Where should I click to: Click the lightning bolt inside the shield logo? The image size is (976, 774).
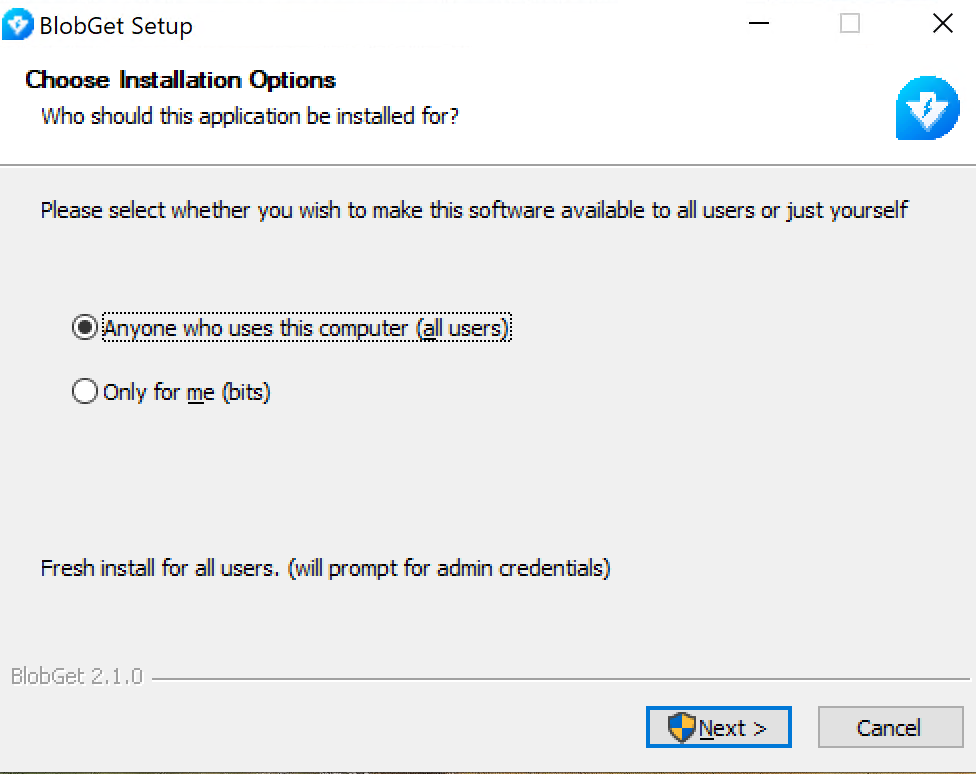927,107
